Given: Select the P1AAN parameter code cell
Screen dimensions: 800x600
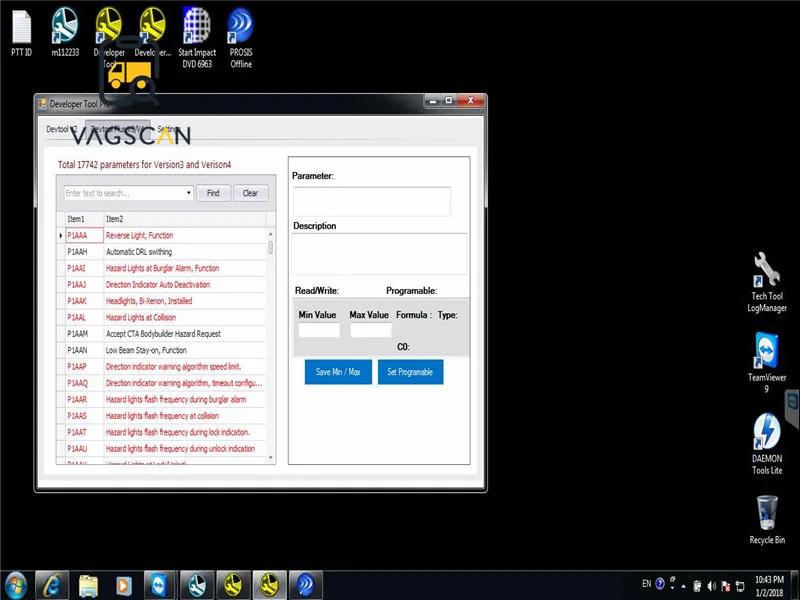Looking at the screenshot, I should pyautogui.click(x=85, y=350).
